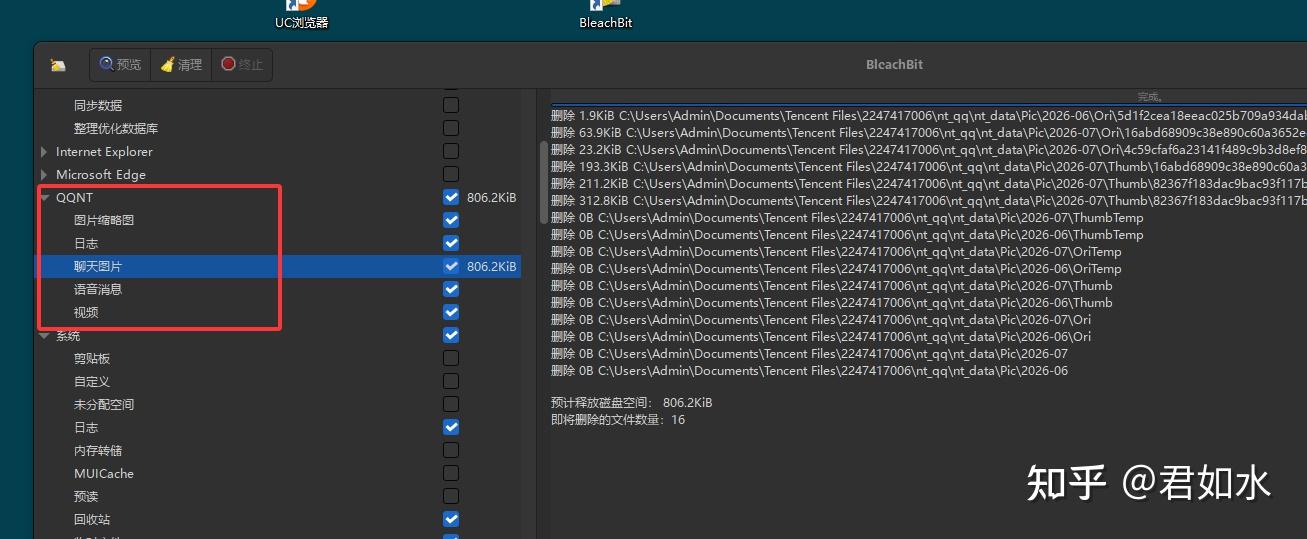The height and width of the screenshot is (539, 1307).
Task: Click the log line deleting 1.9KiB
Action: 928,115
